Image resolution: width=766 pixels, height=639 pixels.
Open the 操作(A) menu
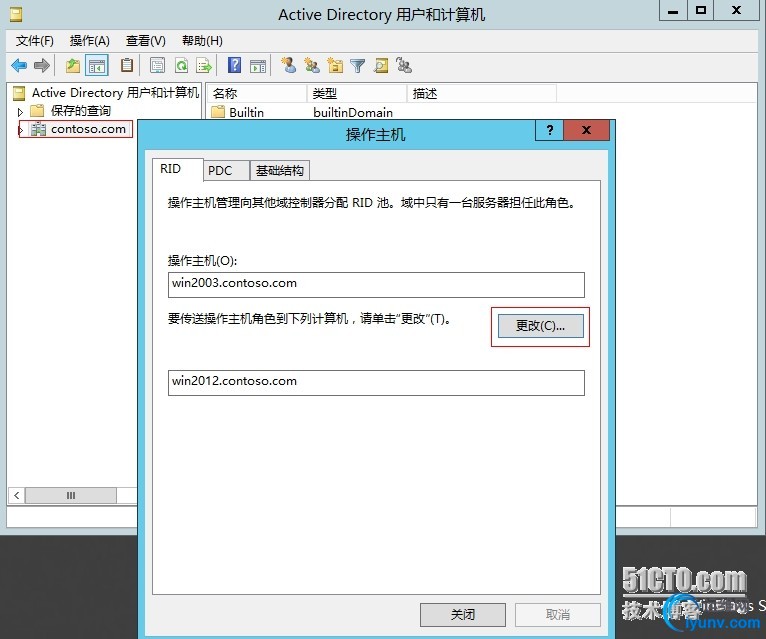pos(89,41)
